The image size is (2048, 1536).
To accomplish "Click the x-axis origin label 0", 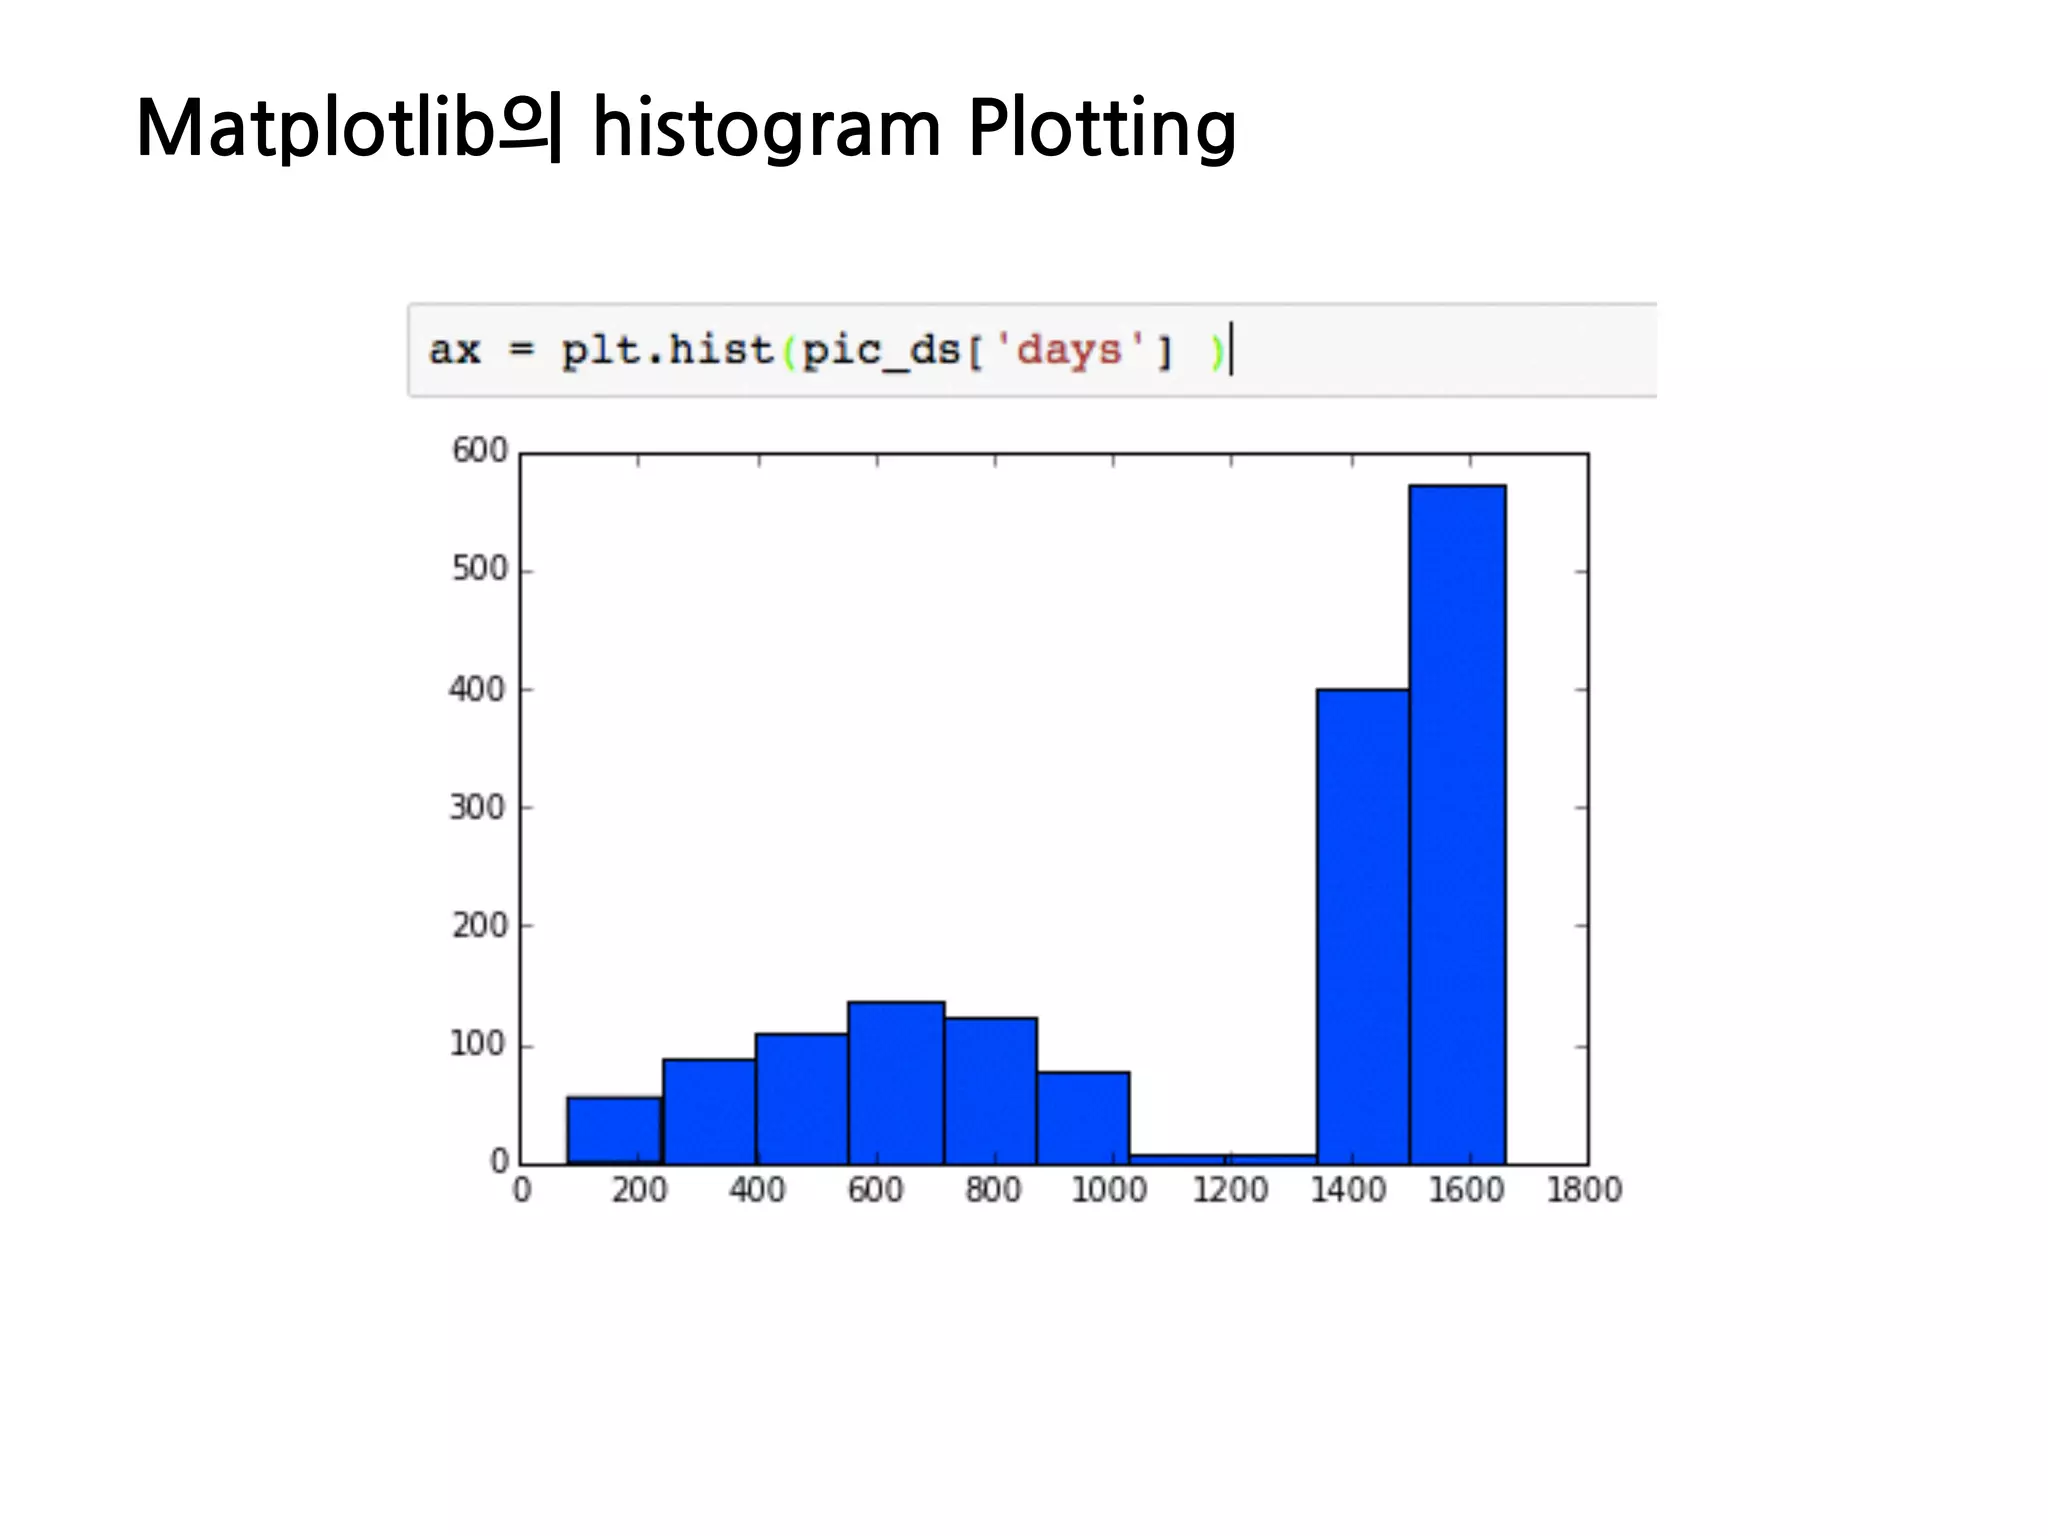I will coord(521,1190).
